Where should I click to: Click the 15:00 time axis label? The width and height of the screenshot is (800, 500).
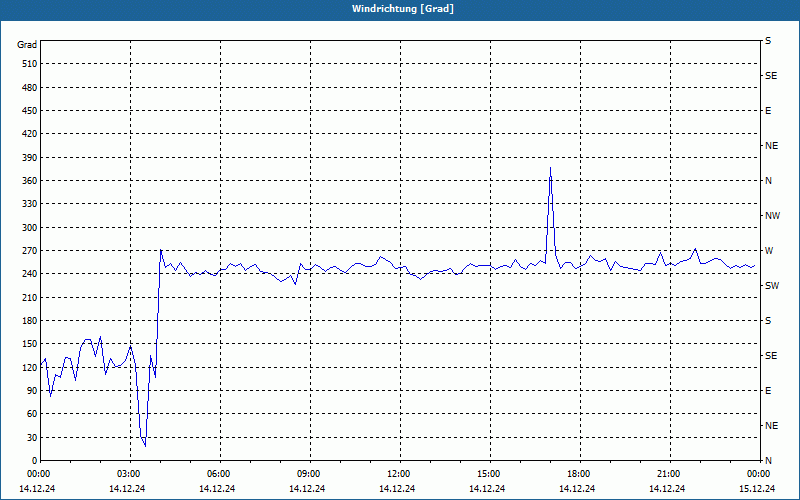(490, 474)
